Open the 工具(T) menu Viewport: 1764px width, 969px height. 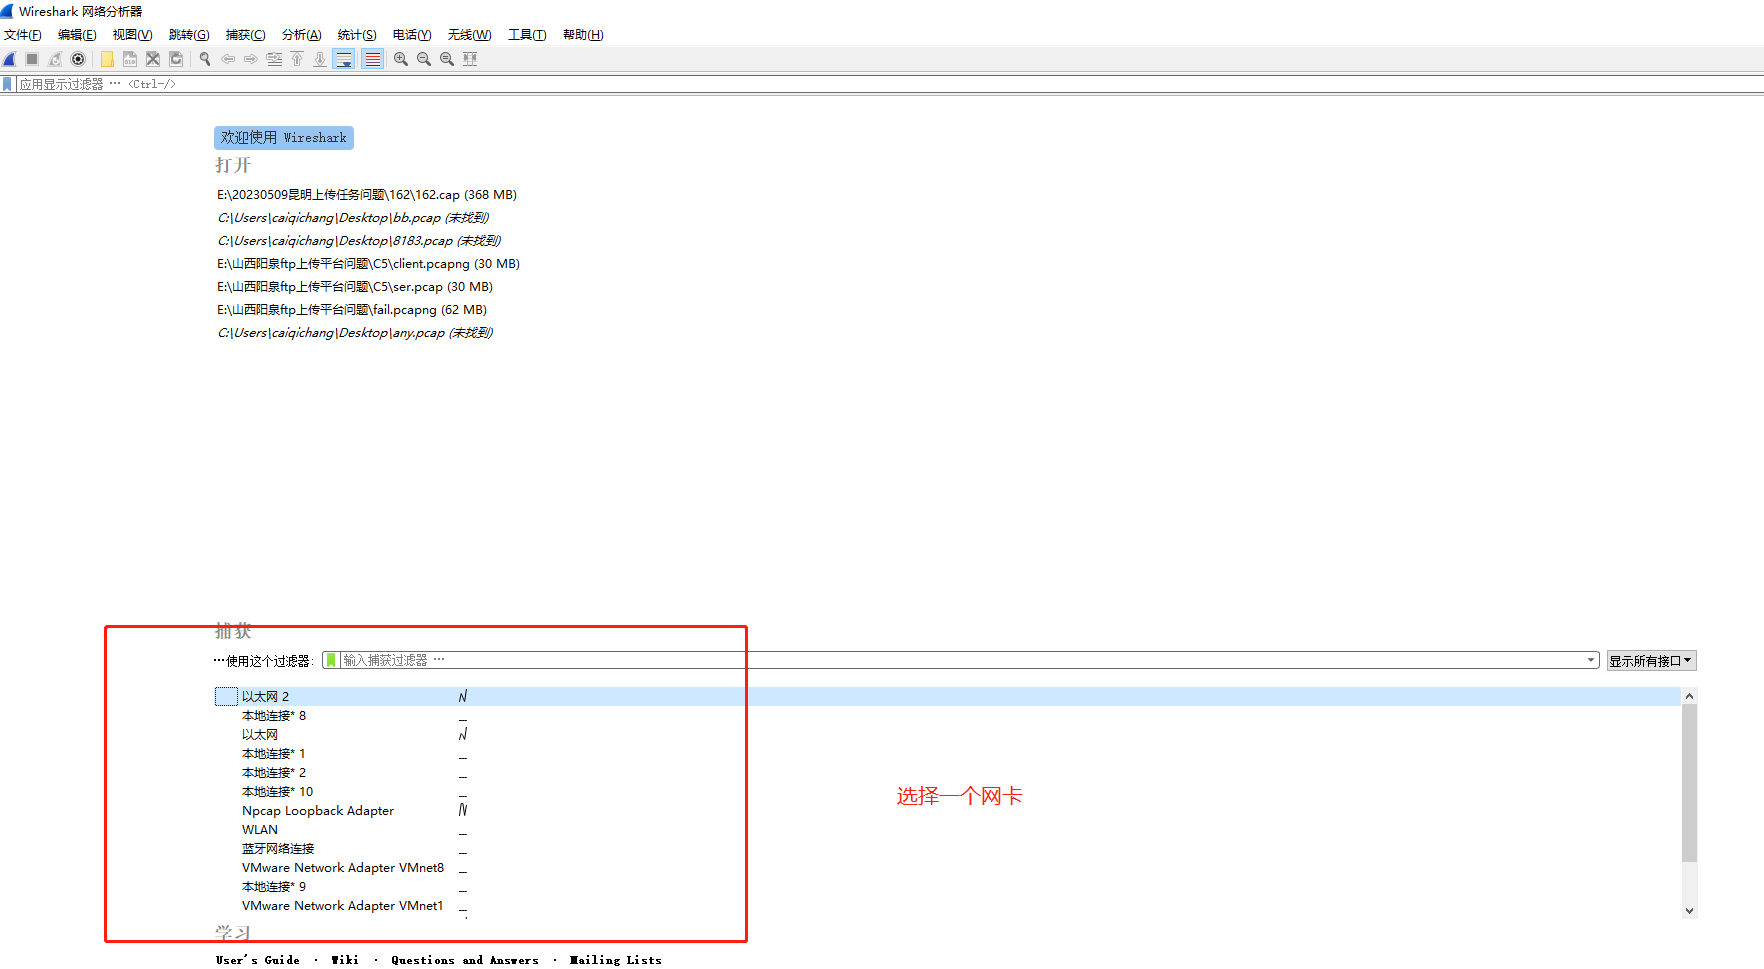click(x=527, y=35)
